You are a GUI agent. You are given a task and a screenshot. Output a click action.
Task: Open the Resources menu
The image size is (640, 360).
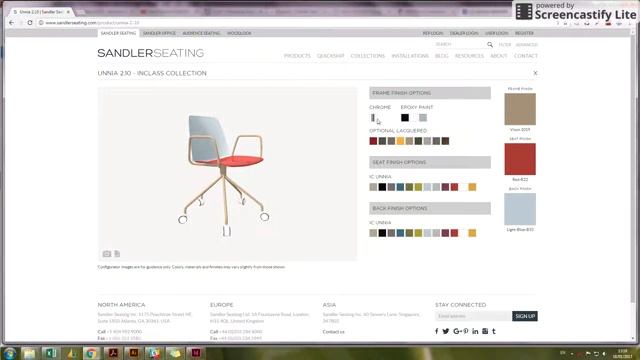click(469, 56)
